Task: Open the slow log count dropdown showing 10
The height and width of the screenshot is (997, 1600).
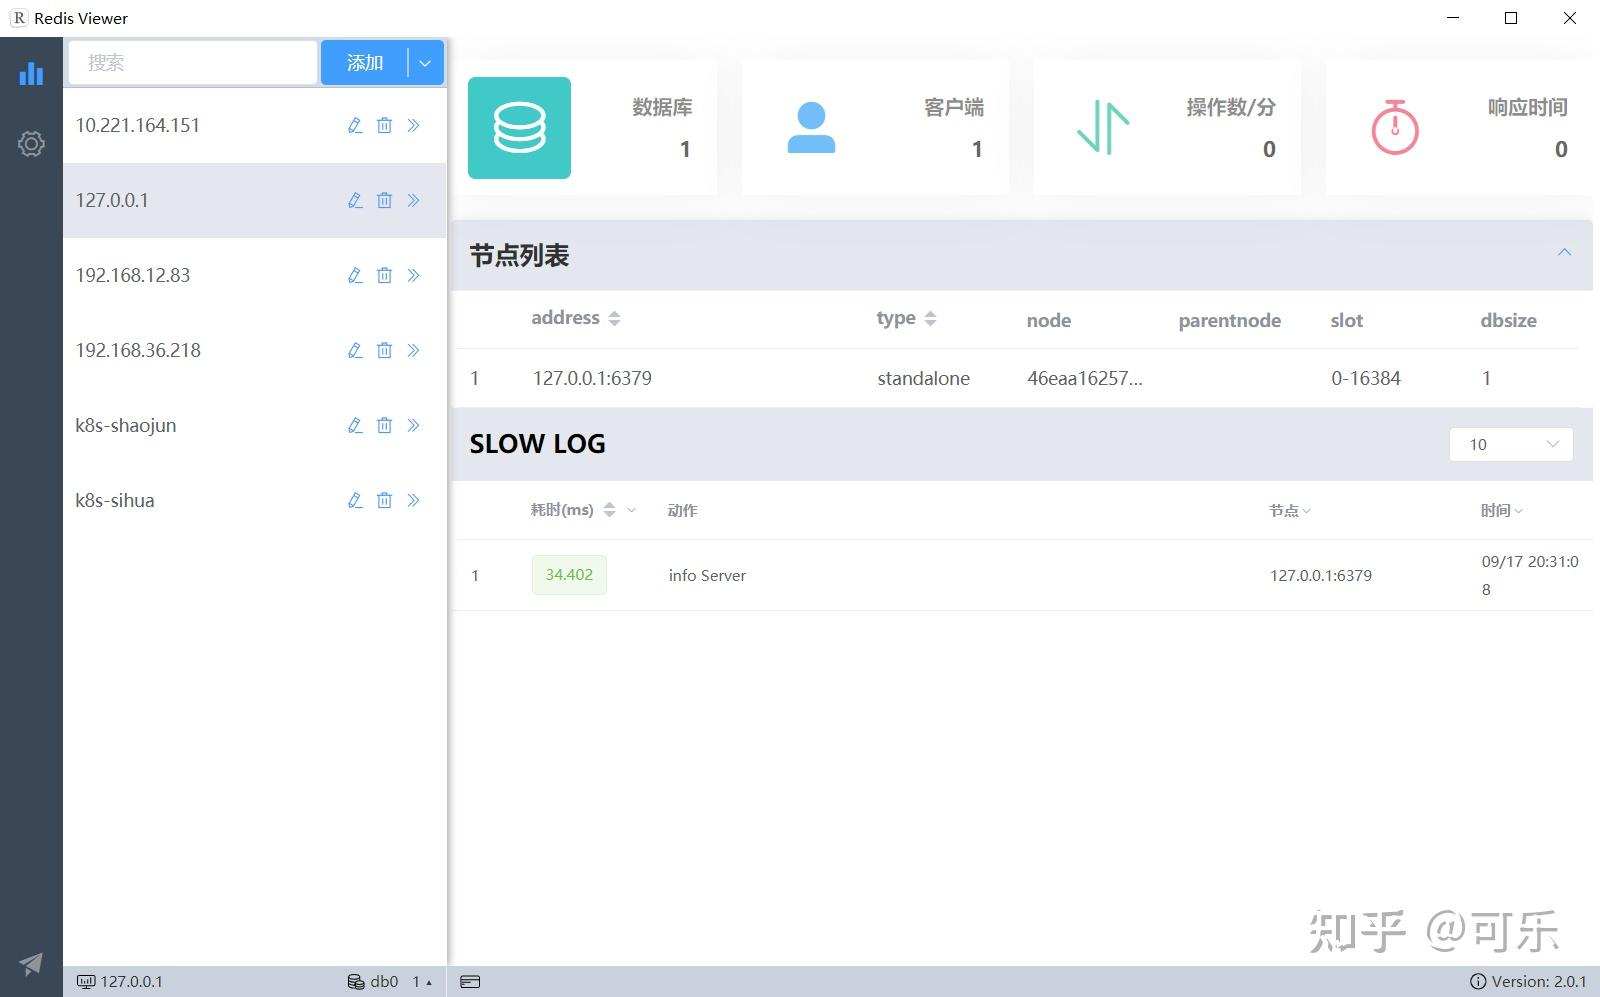Action: tap(1511, 444)
